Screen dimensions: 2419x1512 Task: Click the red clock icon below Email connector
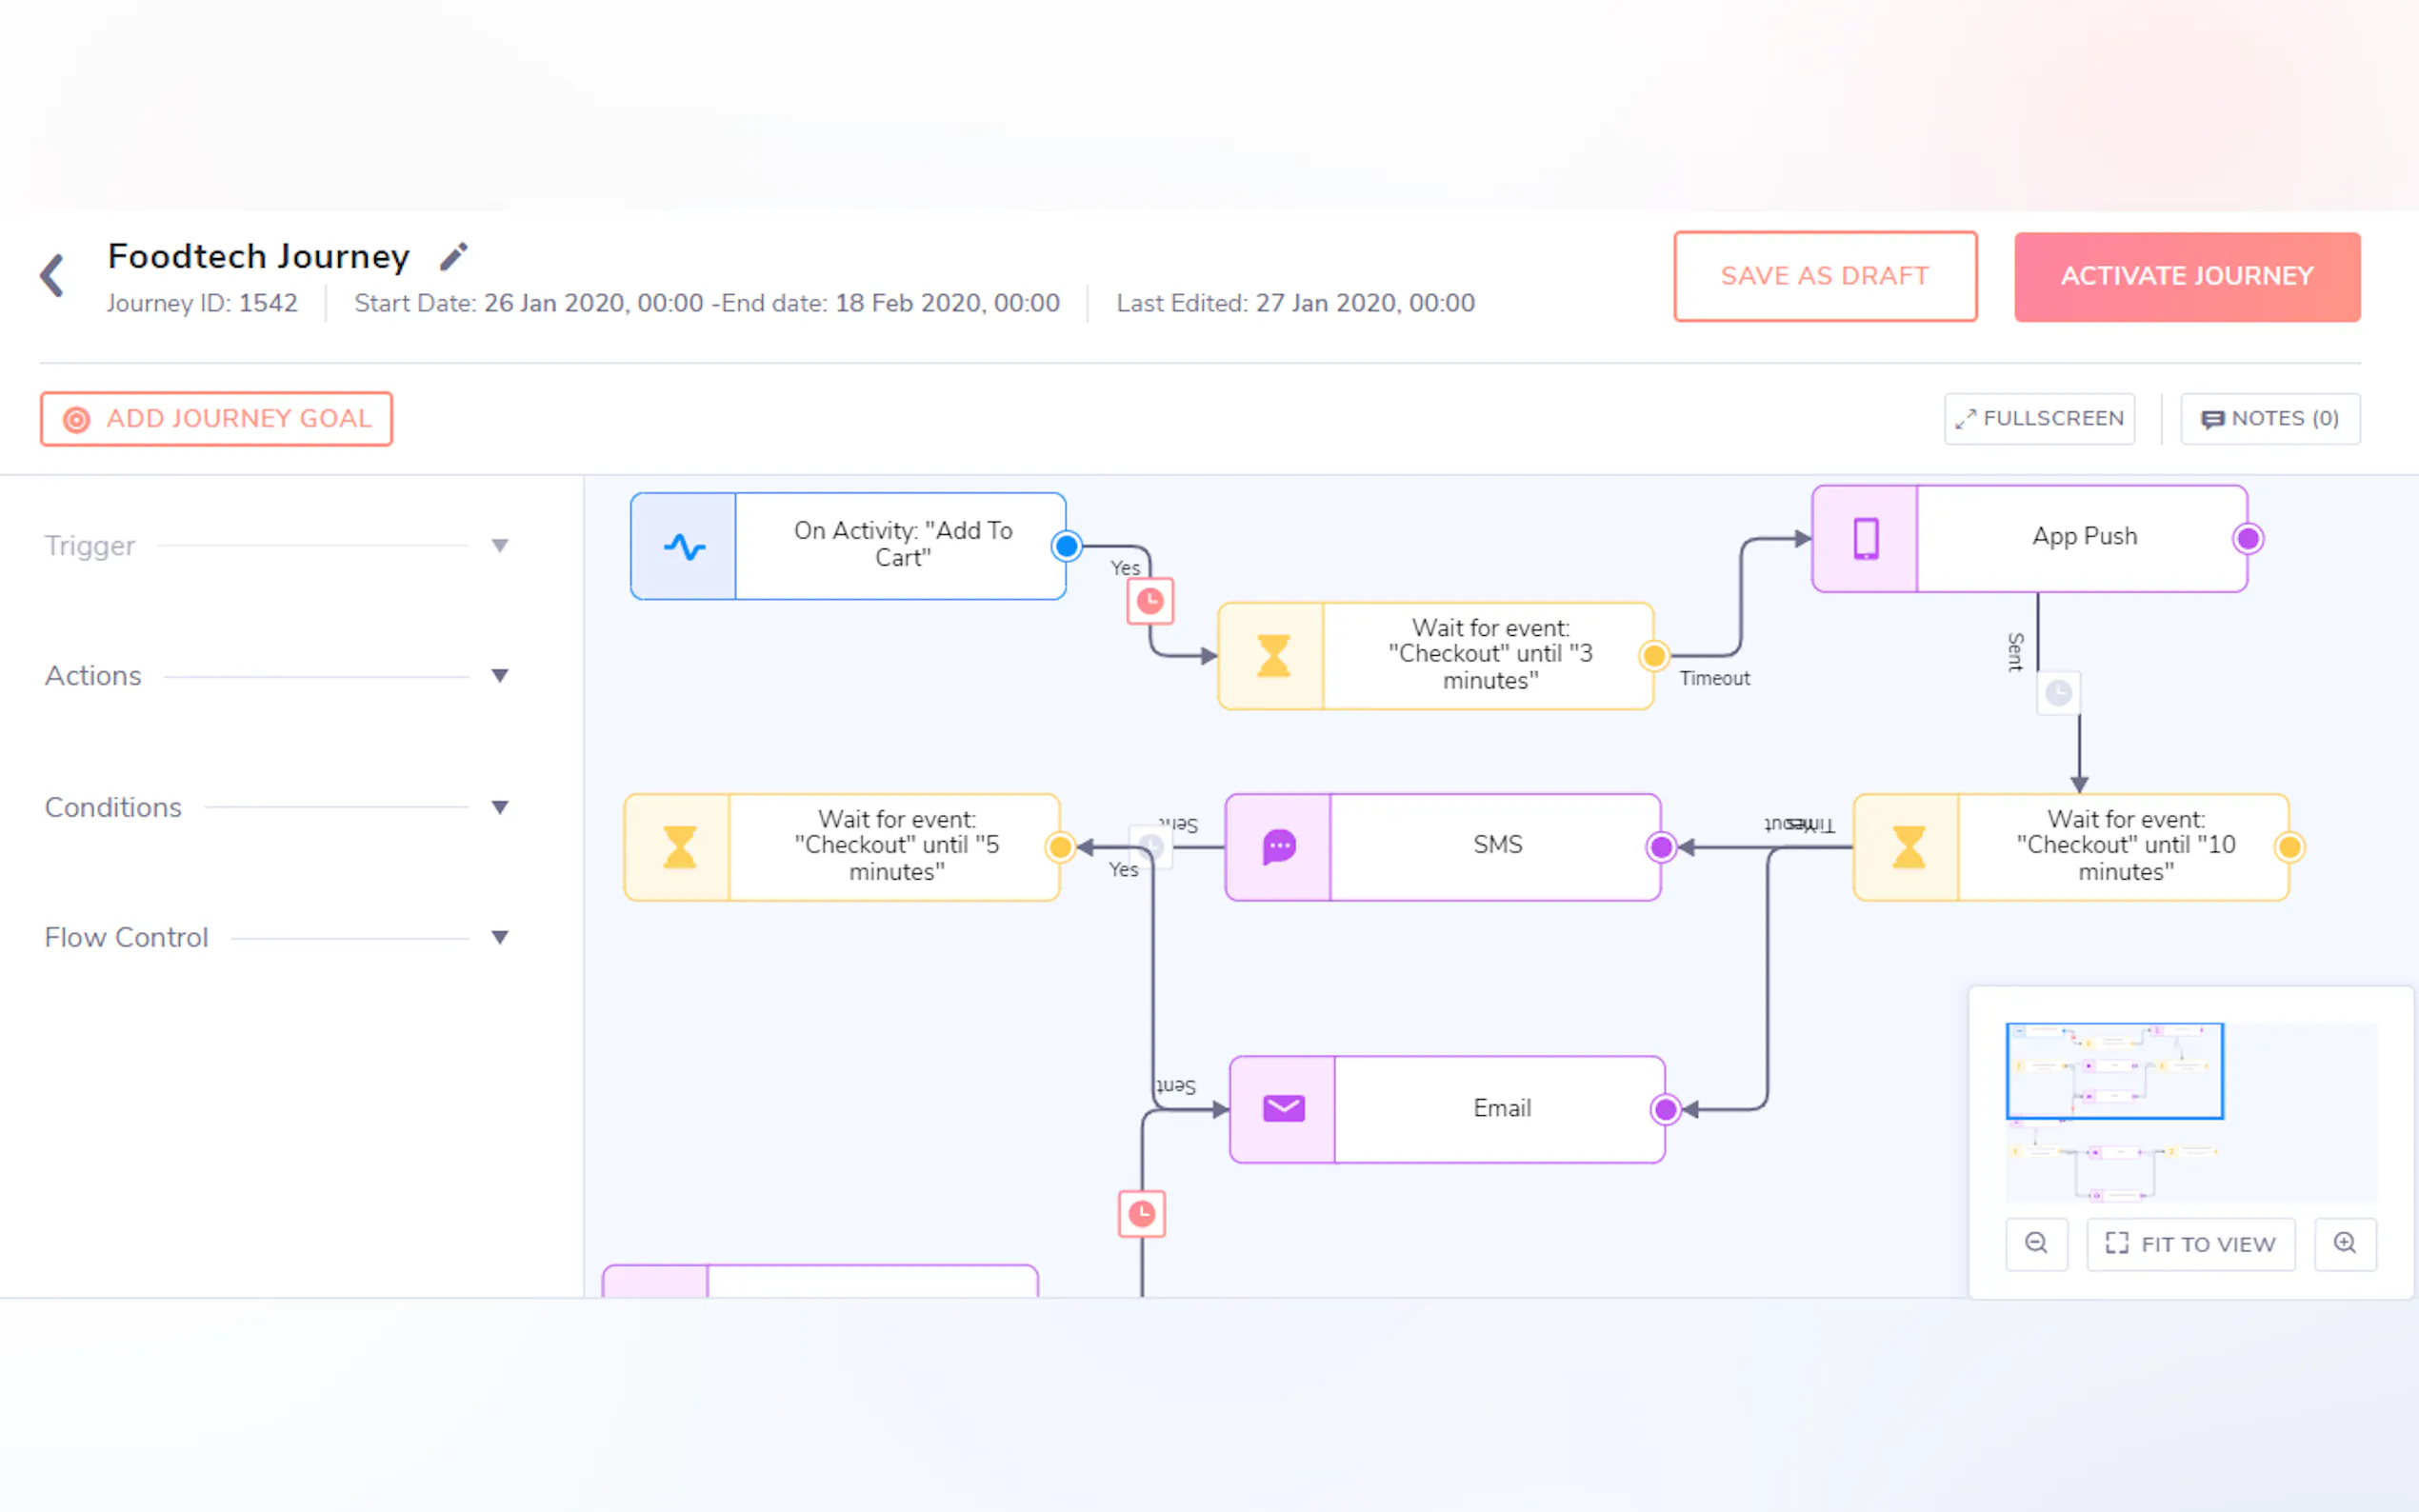coord(1141,1213)
